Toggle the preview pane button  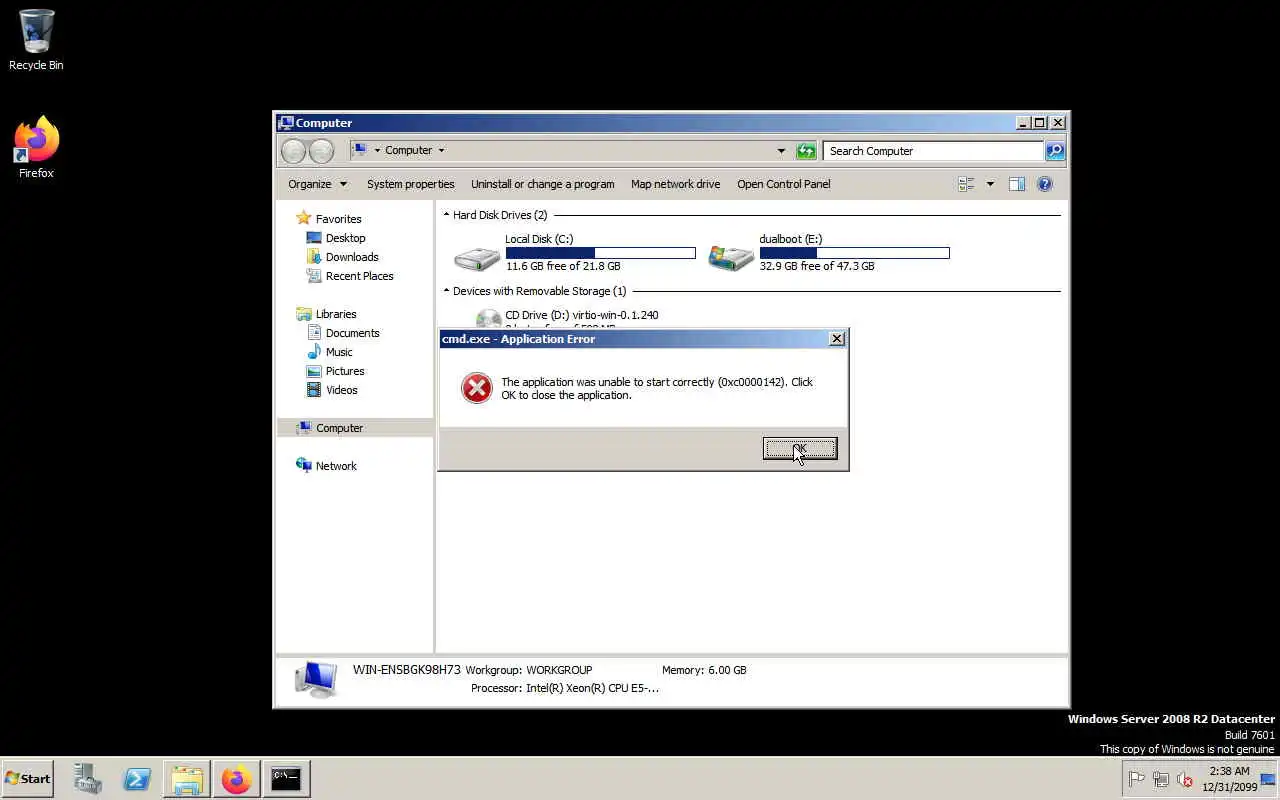[1017, 184]
